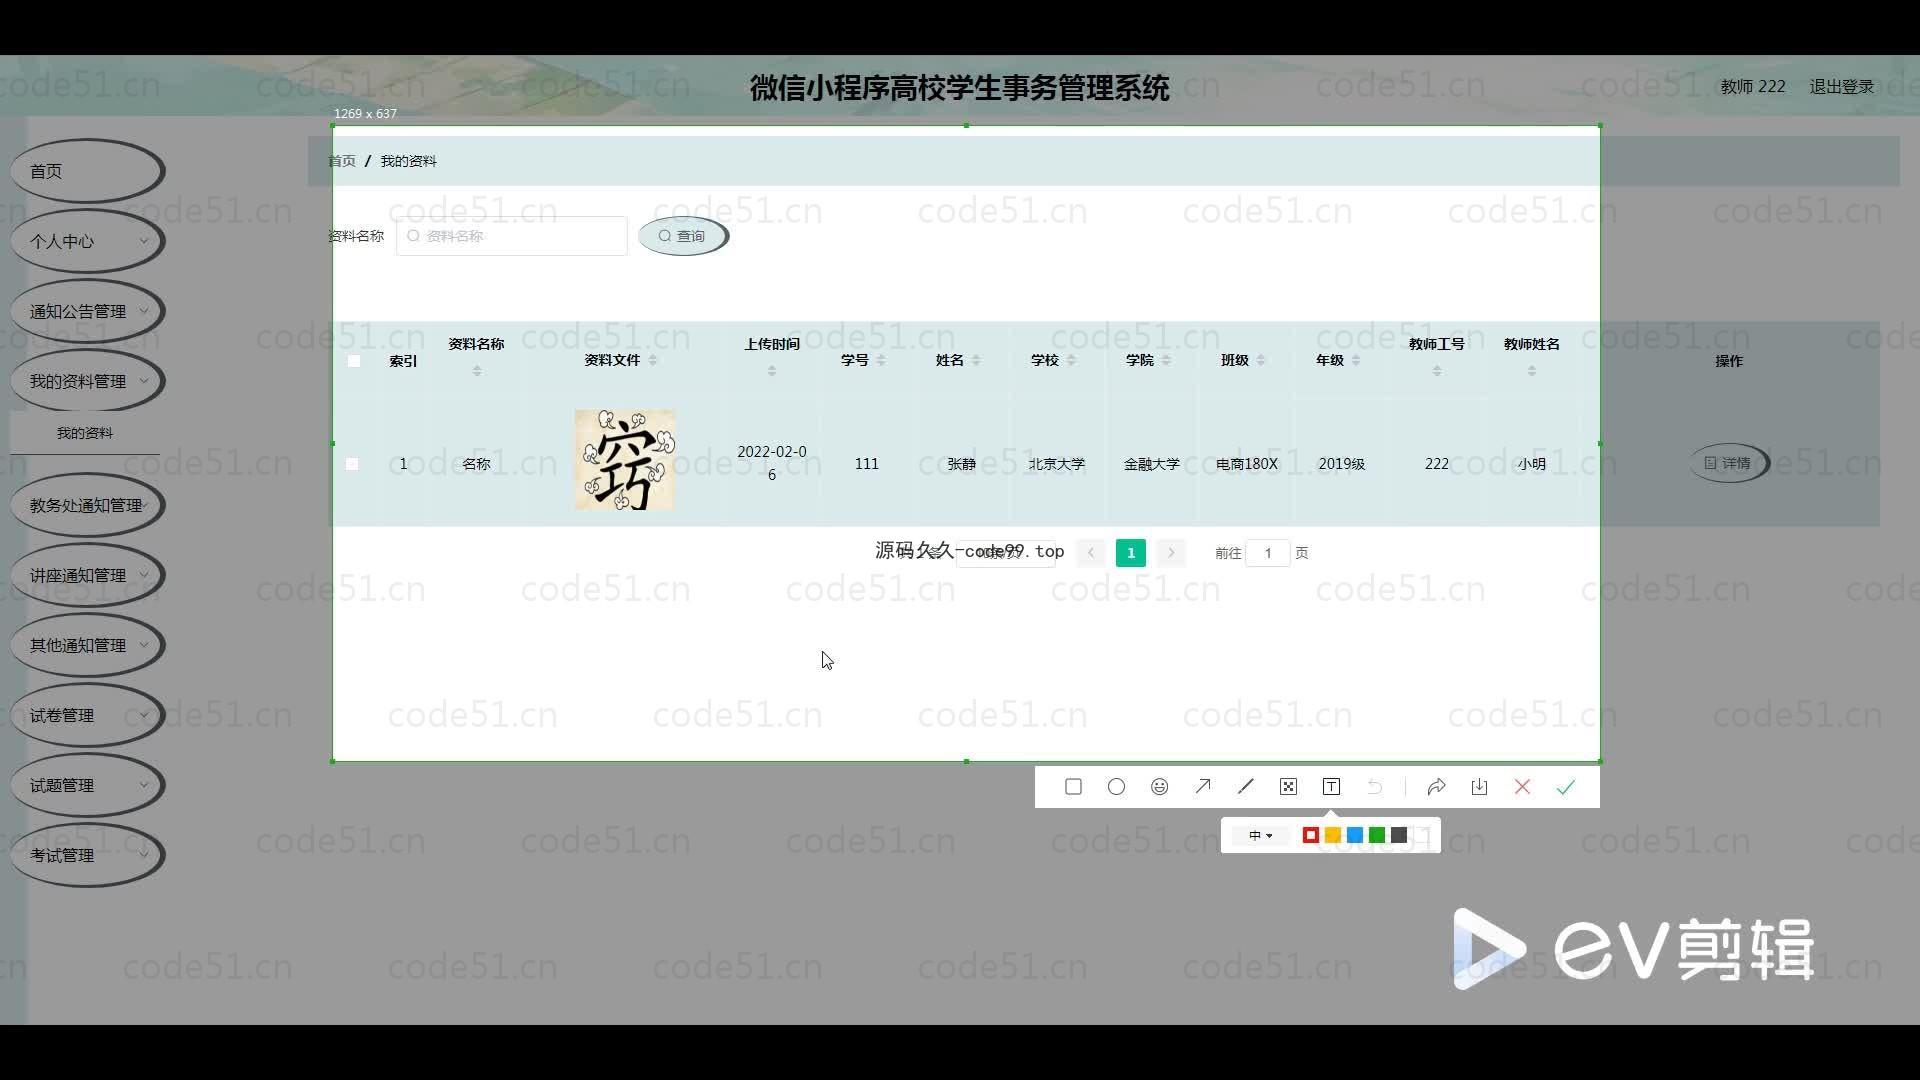Screen dimensions: 1920x1080
Task: Undo the last annotation
Action: pyautogui.click(x=1374, y=787)
